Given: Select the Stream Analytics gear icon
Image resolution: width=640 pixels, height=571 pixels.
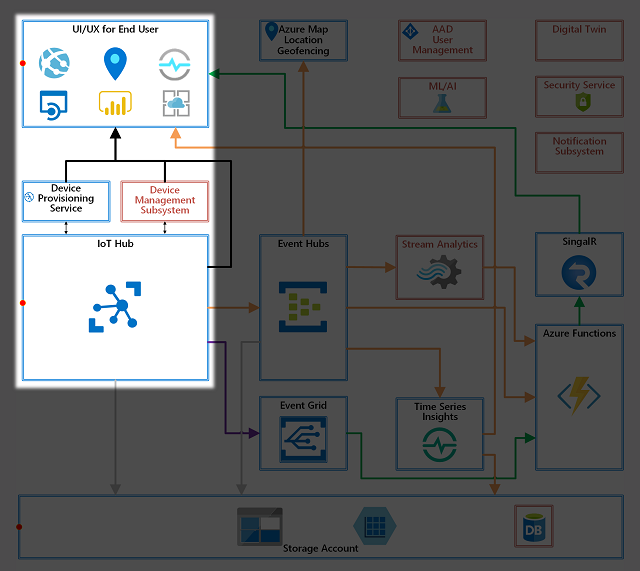Looking at the screenshot, I should 439,272.
